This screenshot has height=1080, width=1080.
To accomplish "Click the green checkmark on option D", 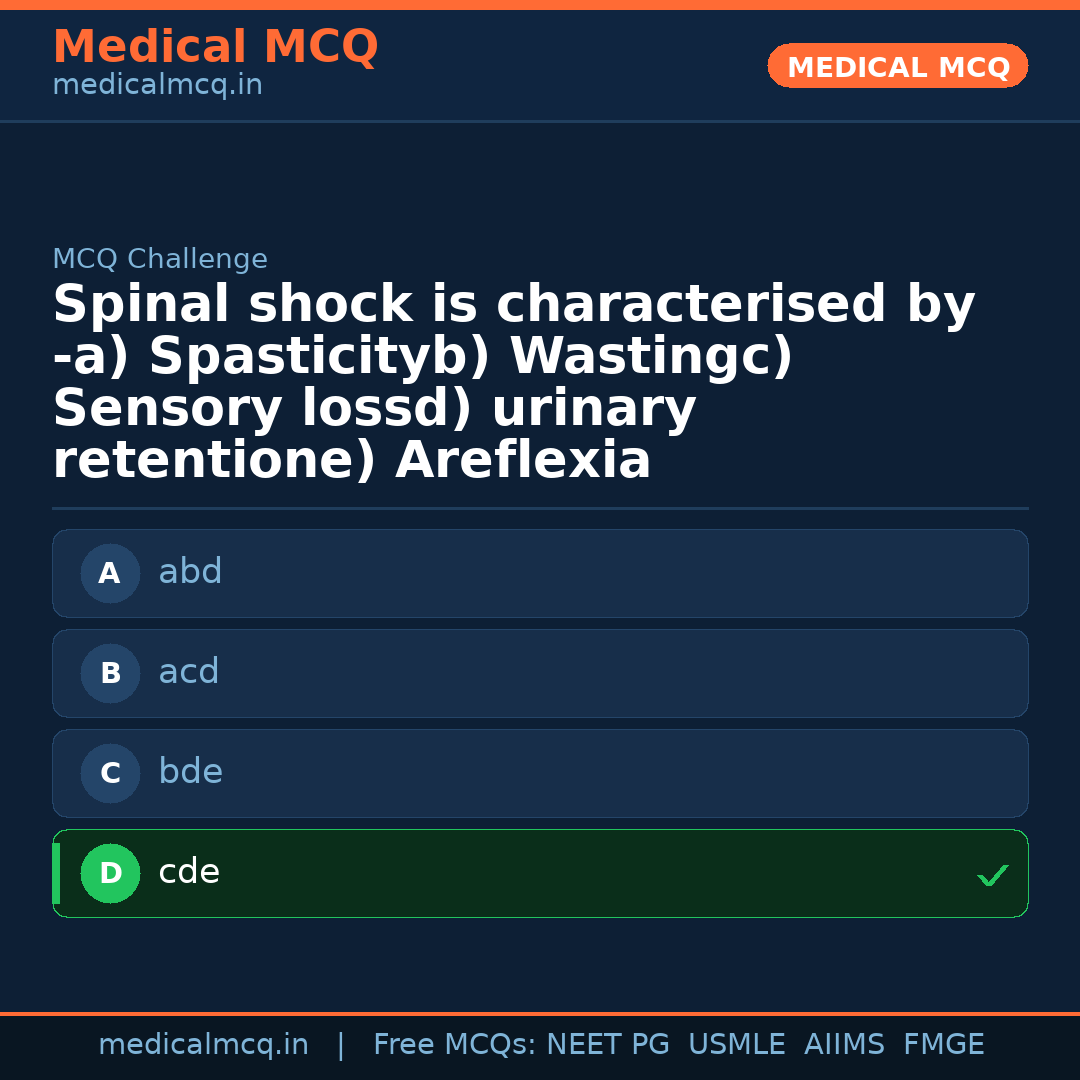I will (992, 875).
